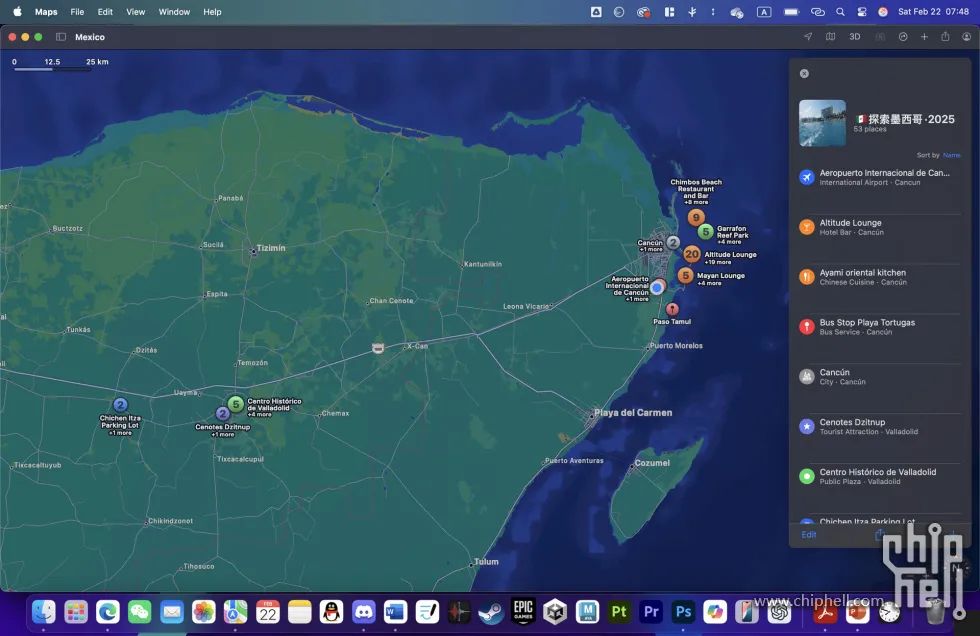Click the Edit link in guide panel
980x636 pixels.
coord(809,535)
